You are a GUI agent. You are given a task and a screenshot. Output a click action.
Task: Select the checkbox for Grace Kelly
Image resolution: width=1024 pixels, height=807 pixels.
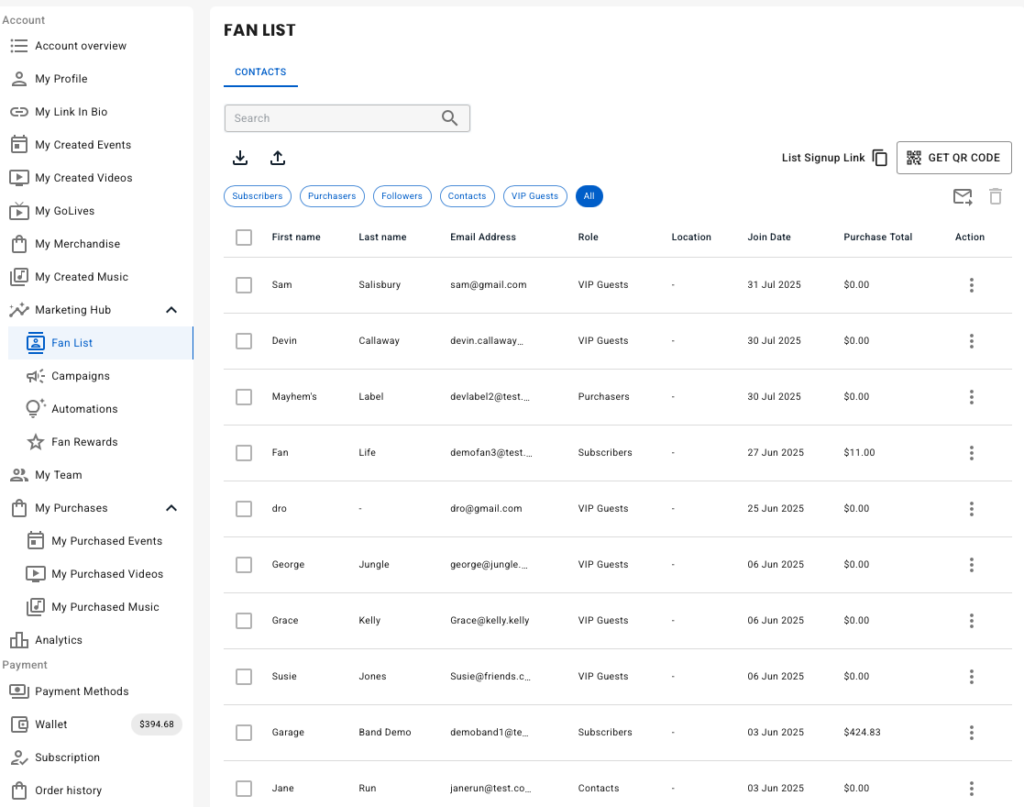point(244,621)
